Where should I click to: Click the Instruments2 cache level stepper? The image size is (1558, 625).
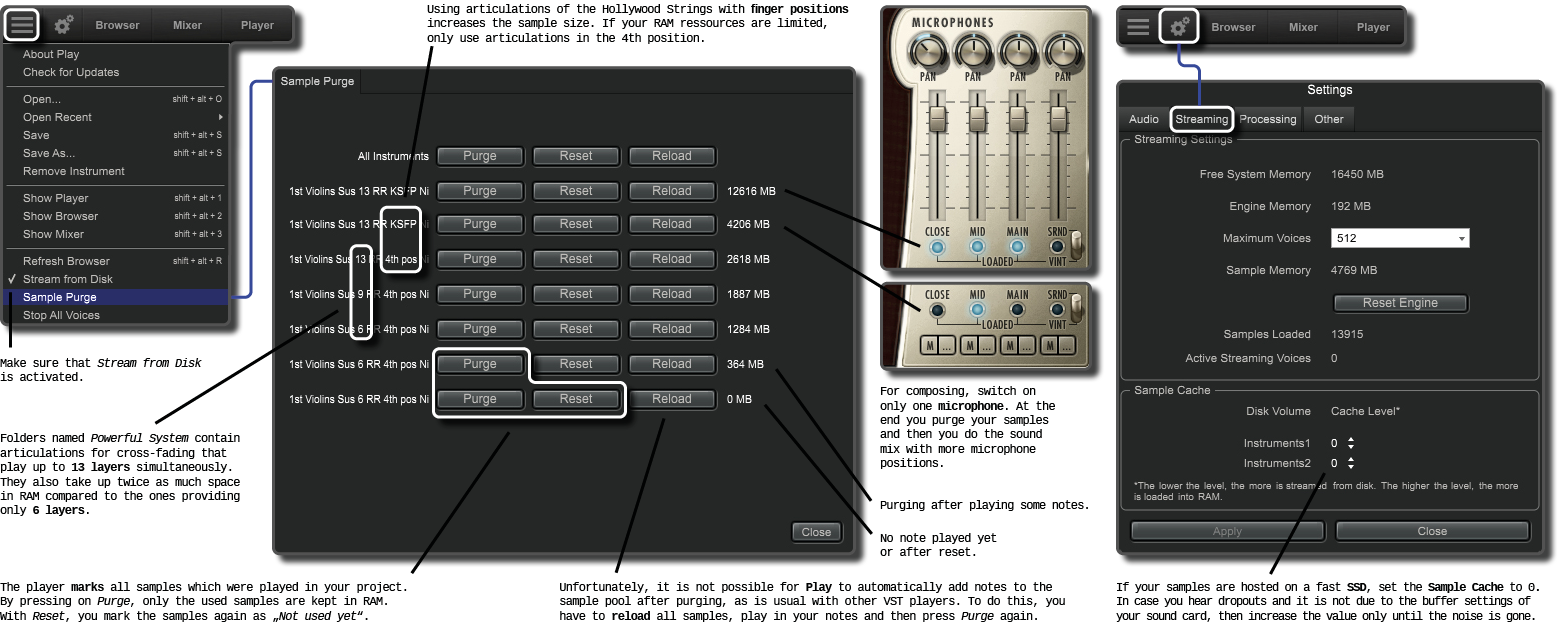1351,463
